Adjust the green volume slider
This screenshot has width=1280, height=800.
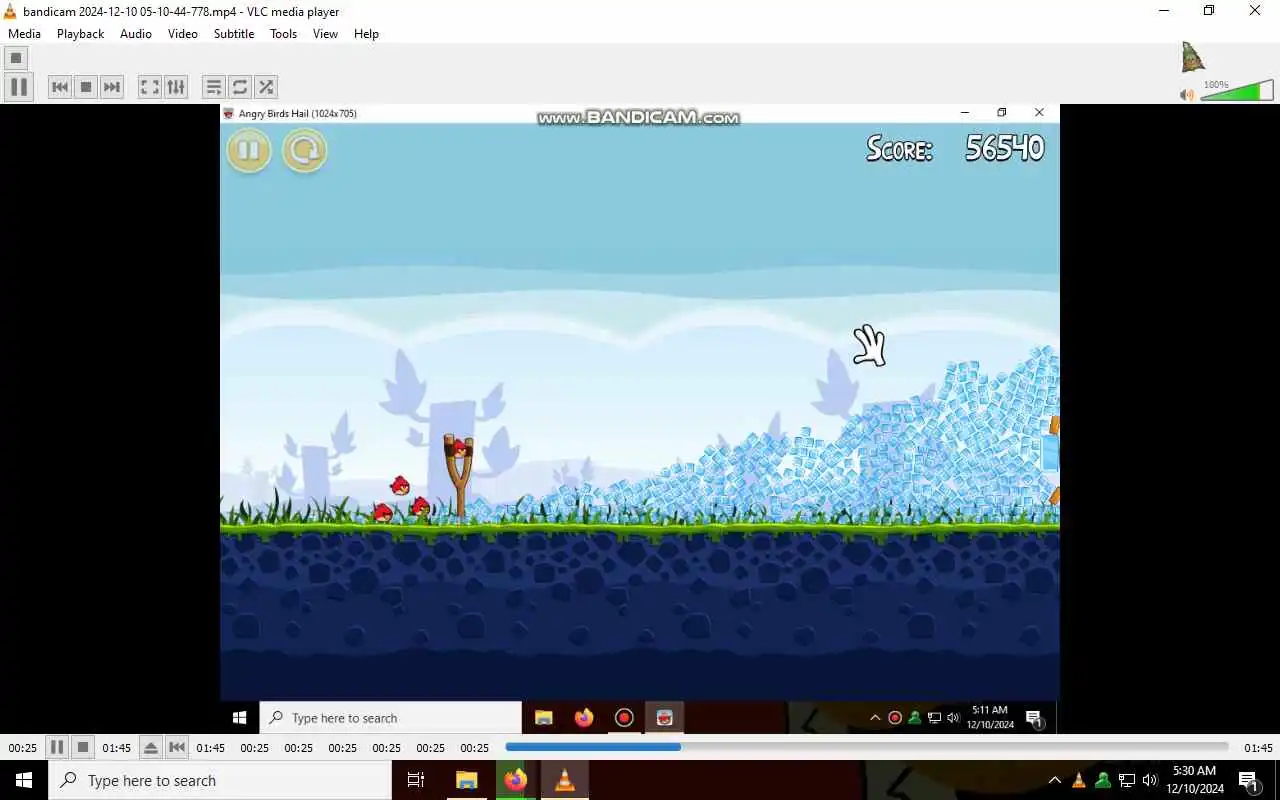click(x=1237, y=91)
